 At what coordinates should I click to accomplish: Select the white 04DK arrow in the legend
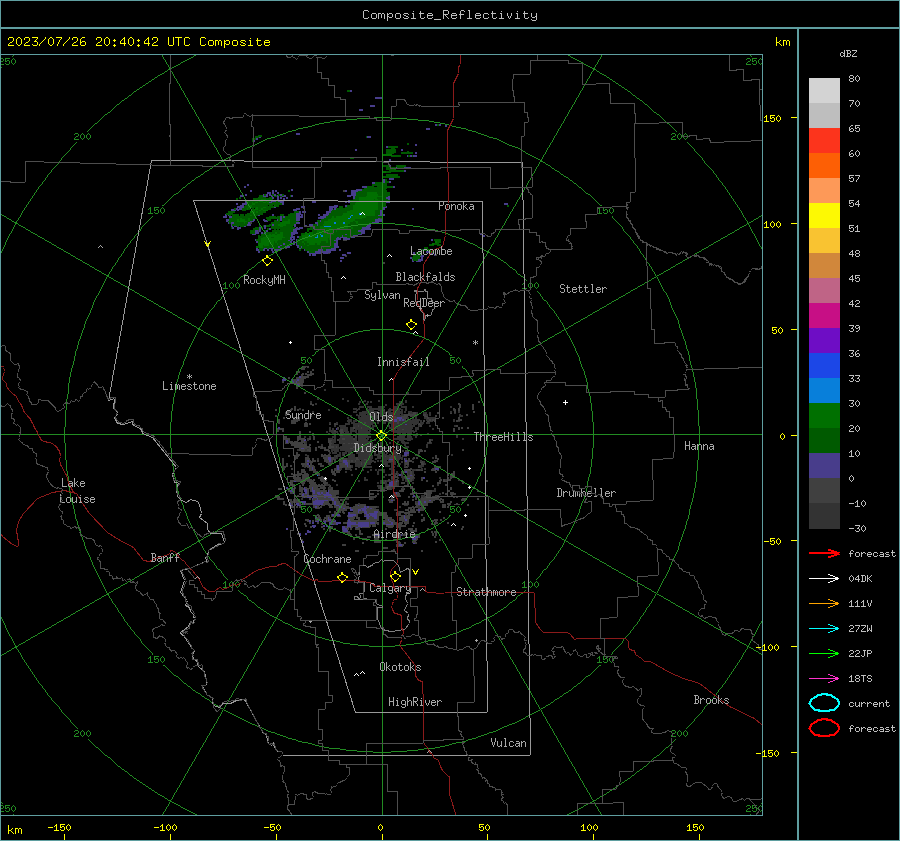point(824,579)
